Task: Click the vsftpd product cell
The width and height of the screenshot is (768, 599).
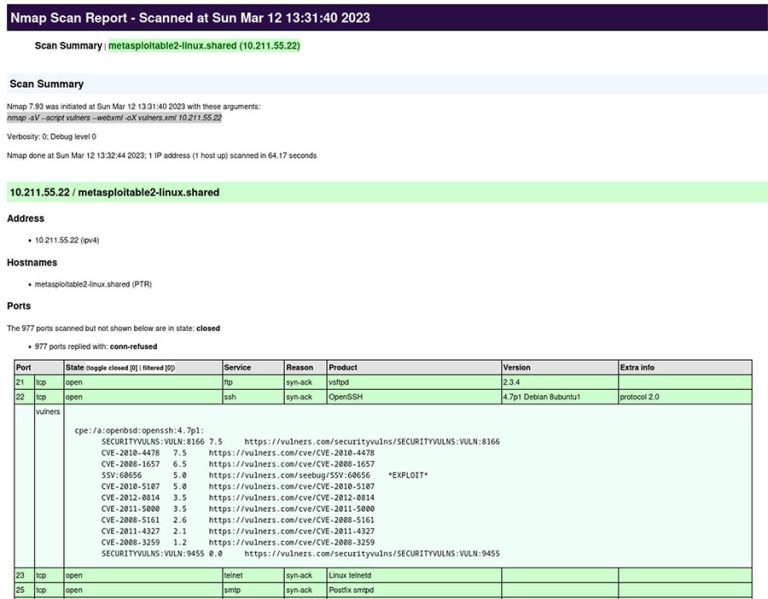Action: [339, 382]
